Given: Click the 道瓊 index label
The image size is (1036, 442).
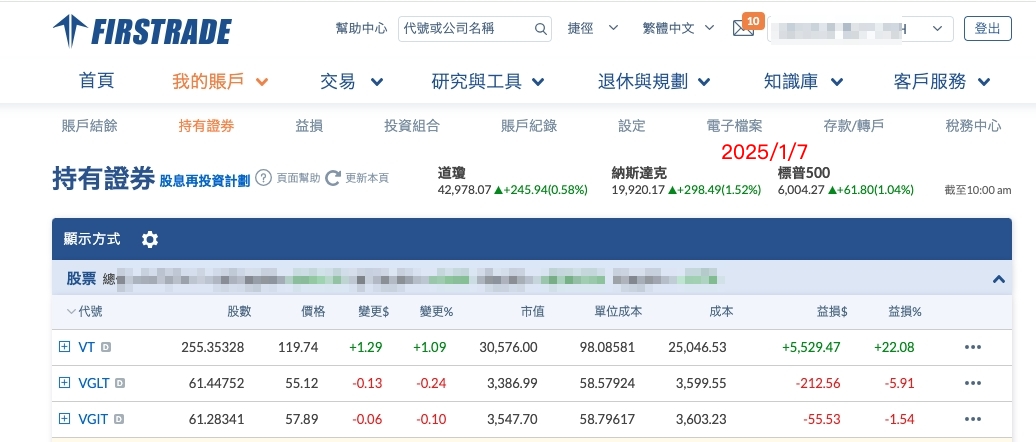Looking at the screenshot, I should (x=451, y=173).
